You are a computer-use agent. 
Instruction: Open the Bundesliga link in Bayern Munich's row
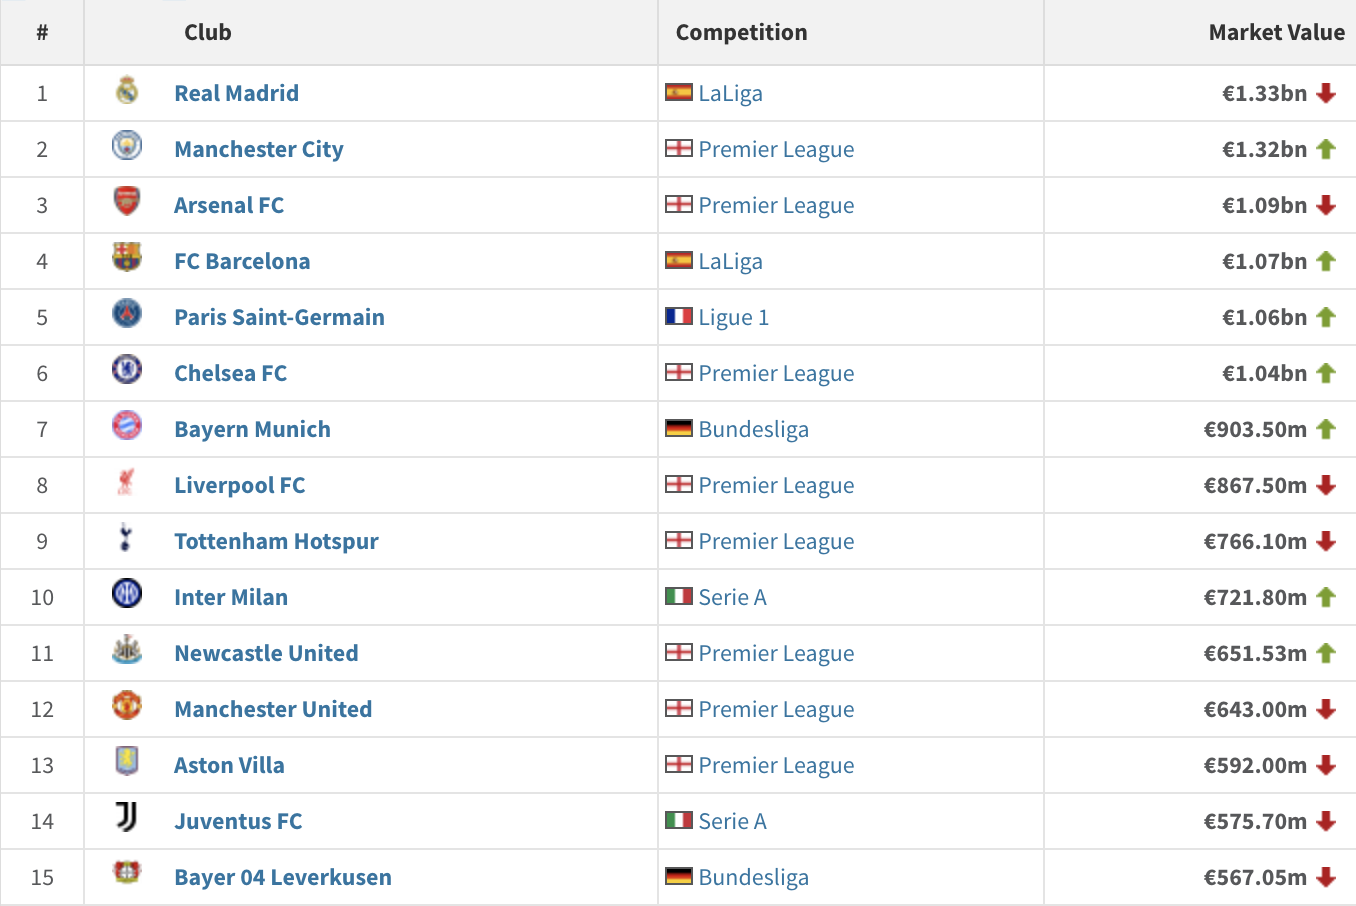click(754, 429)
